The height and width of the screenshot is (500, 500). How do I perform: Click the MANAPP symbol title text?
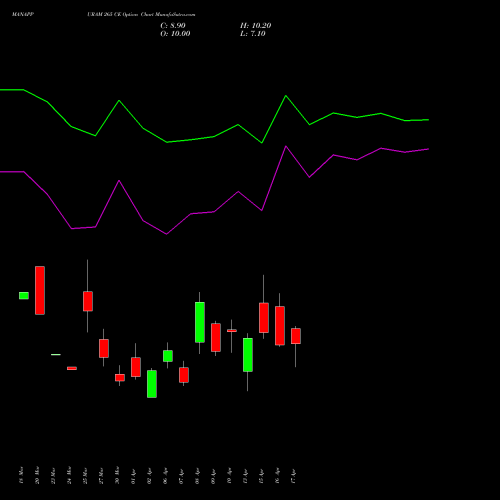coord(23,15)
